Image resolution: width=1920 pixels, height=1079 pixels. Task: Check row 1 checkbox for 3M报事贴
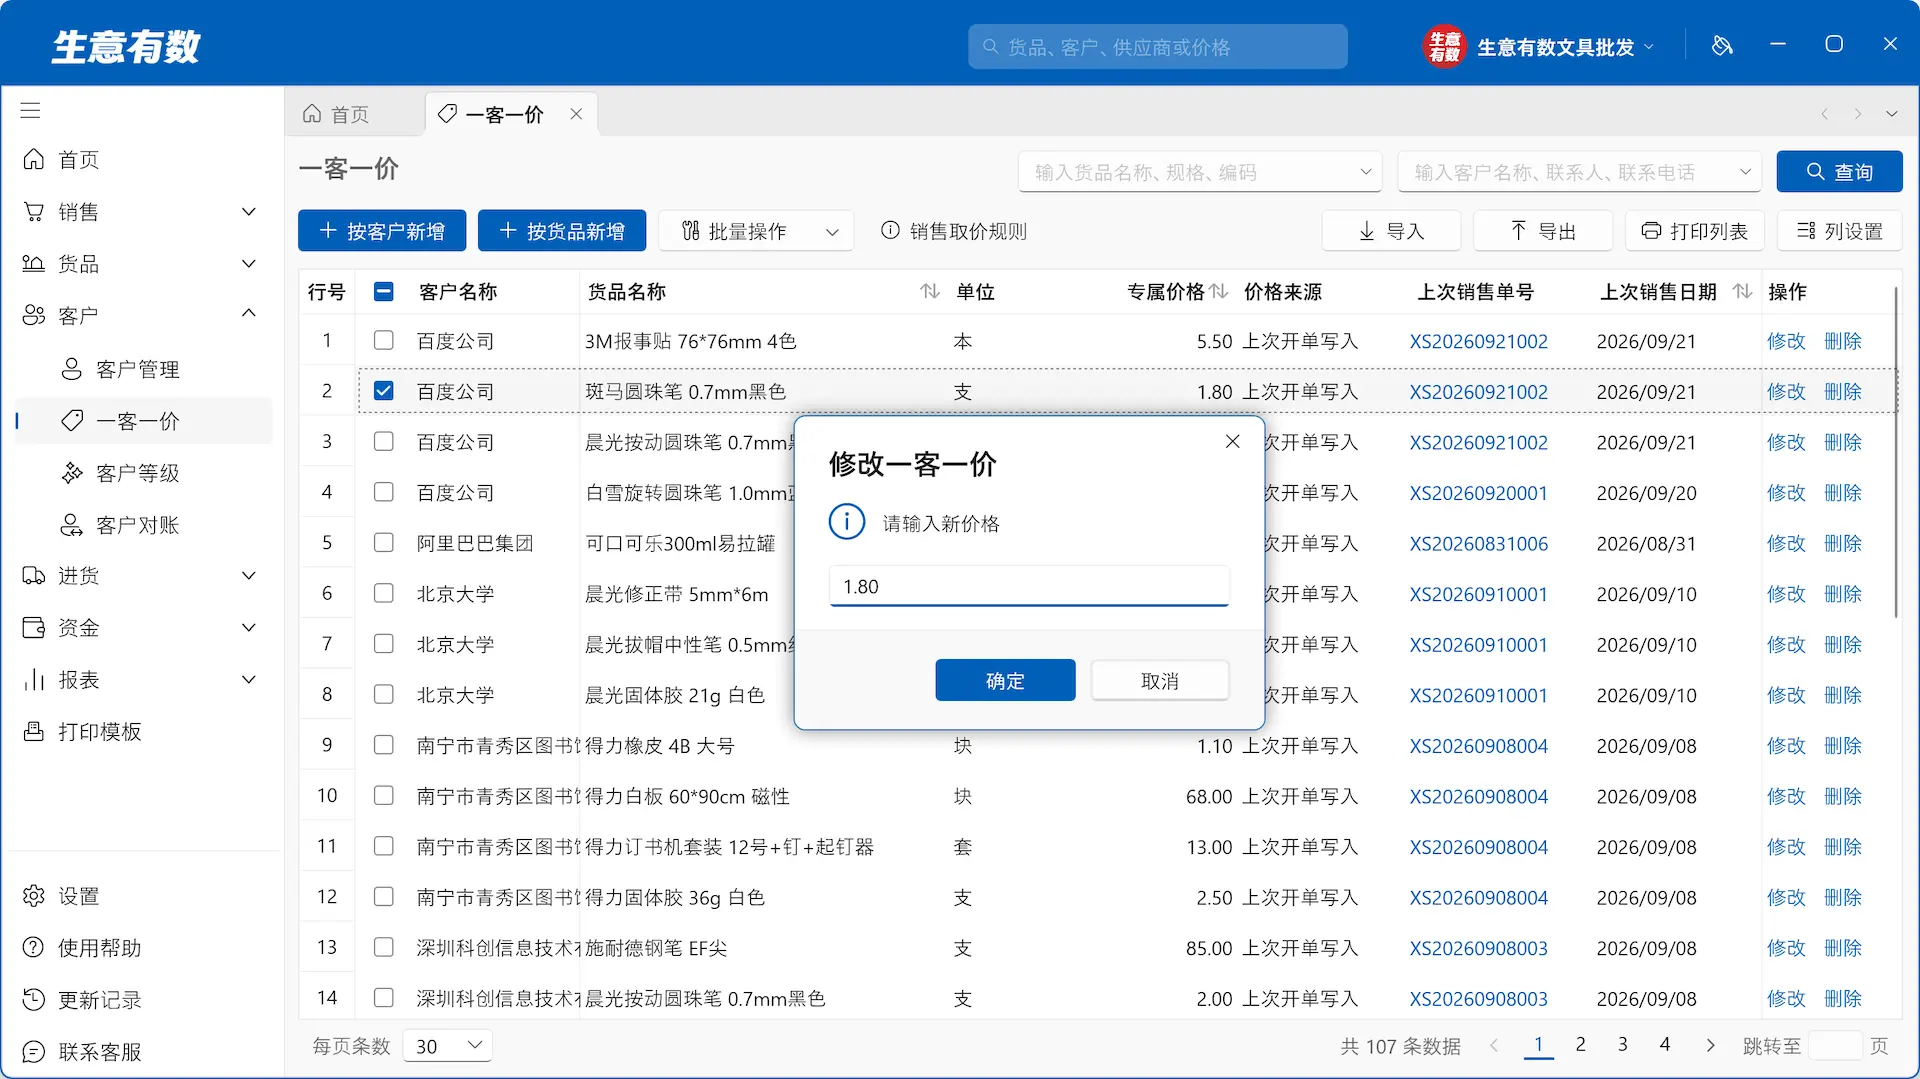(383, 341)
